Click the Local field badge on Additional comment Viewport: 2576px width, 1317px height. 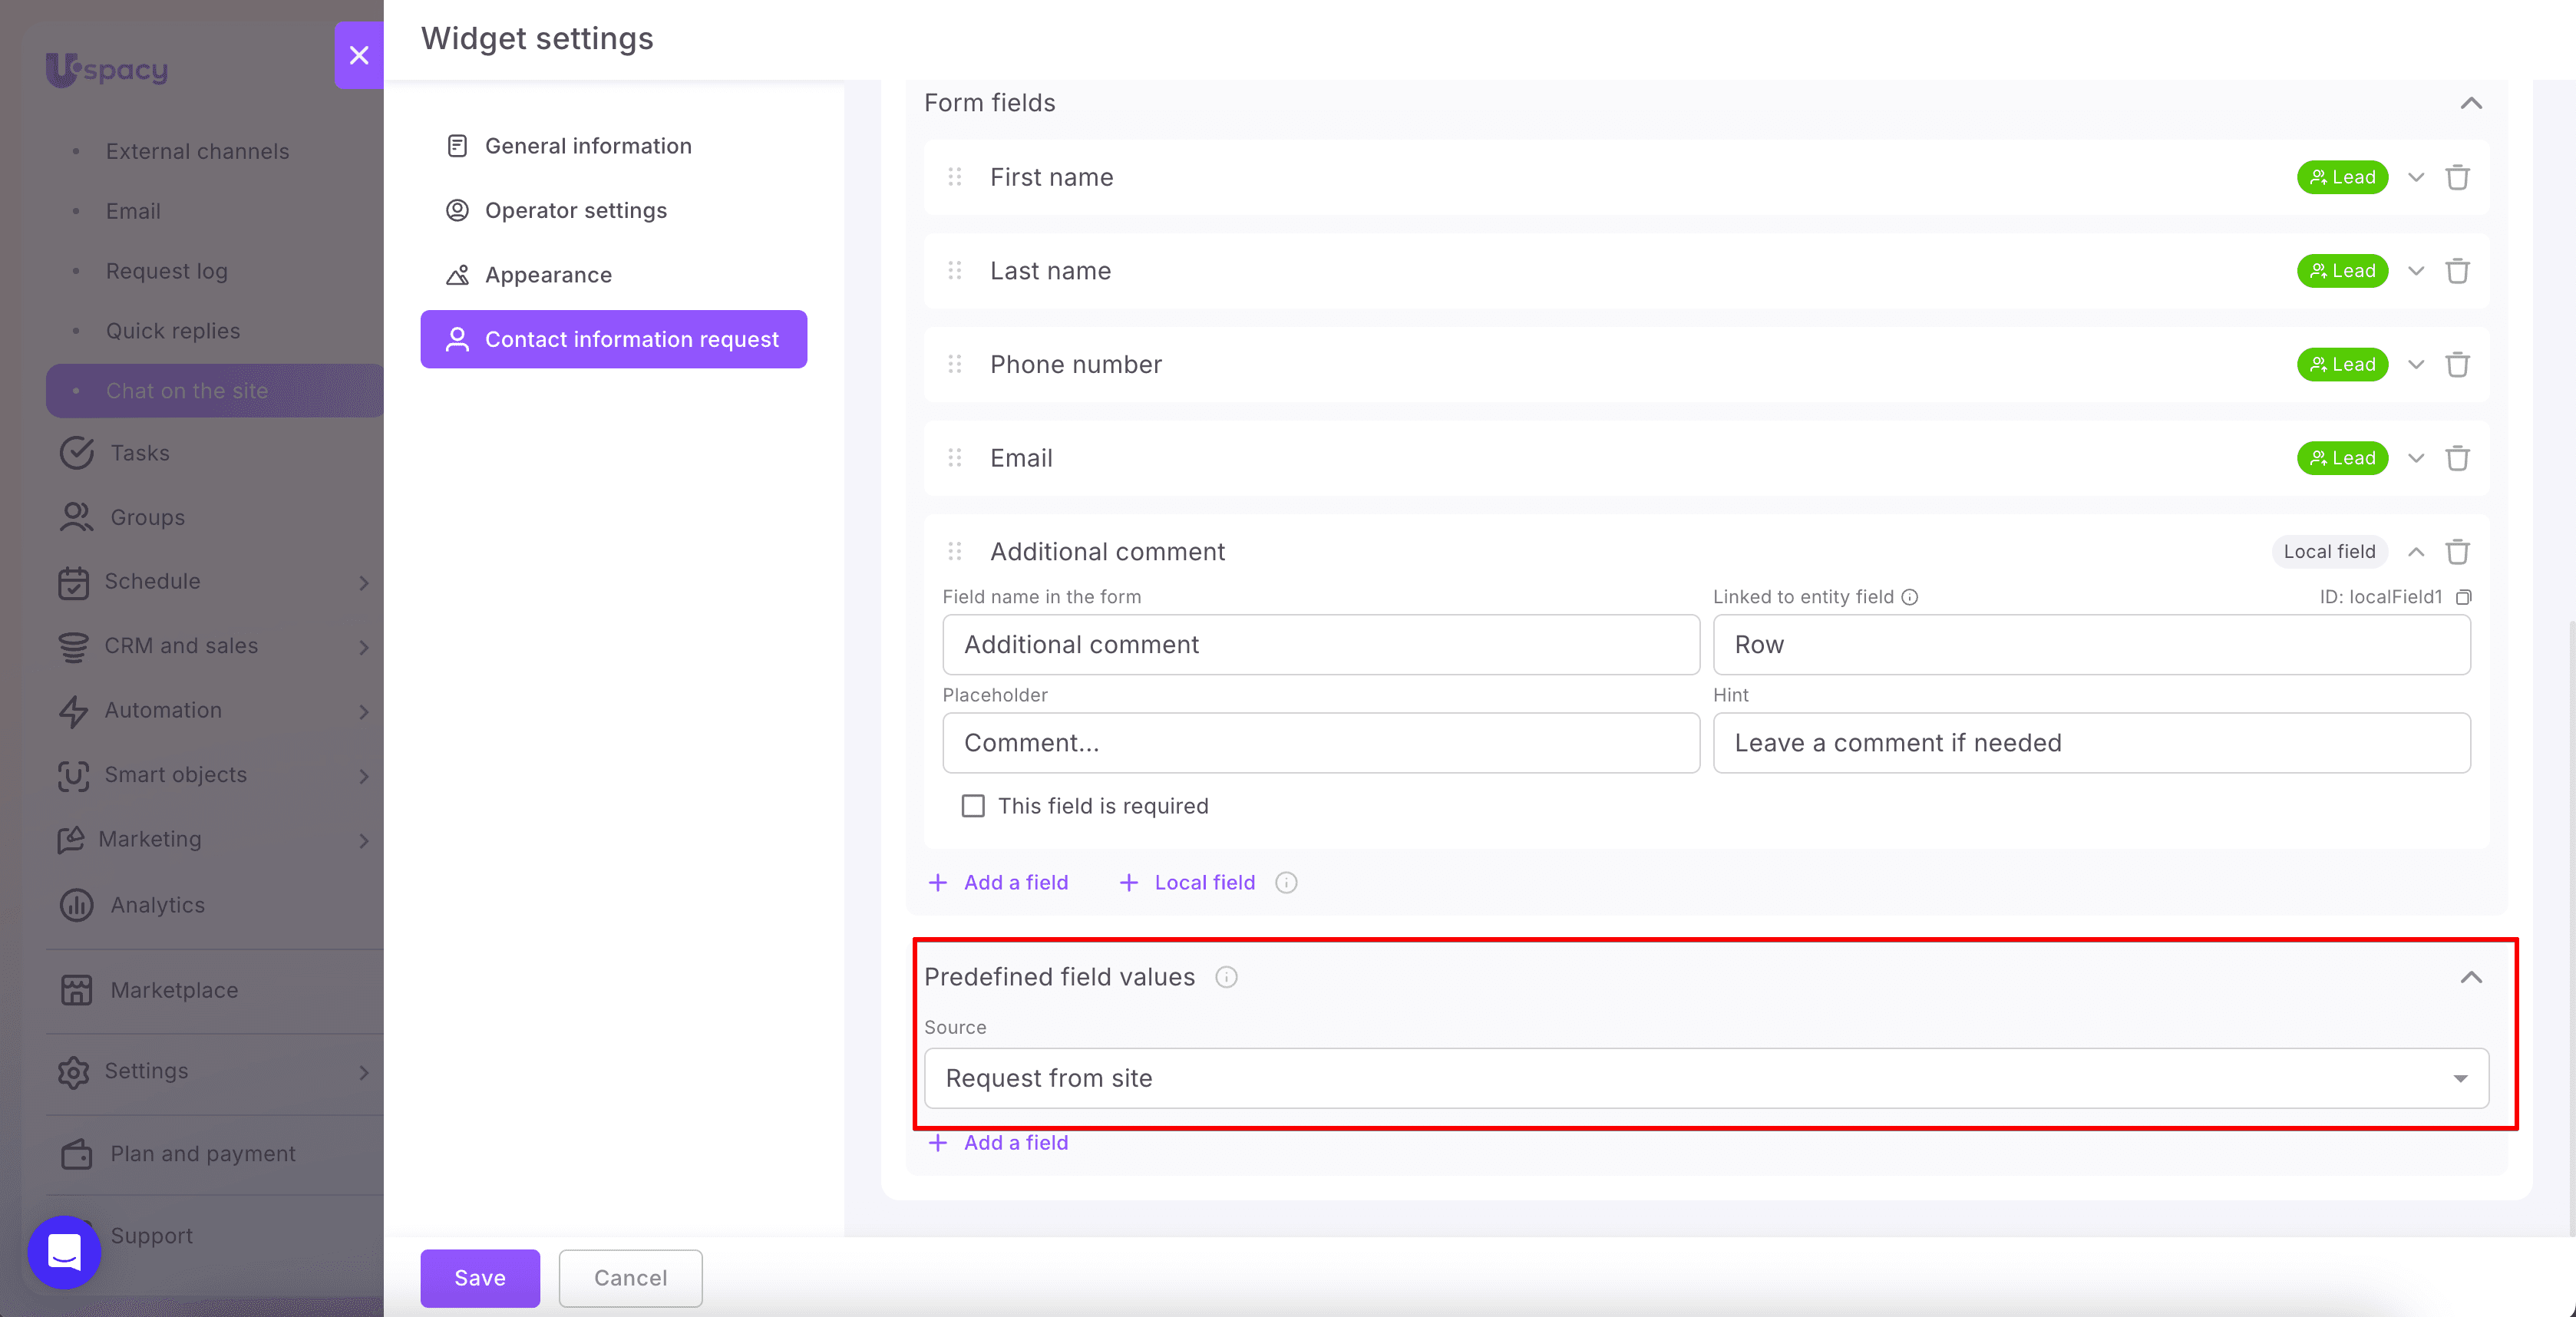[2329, 552]
